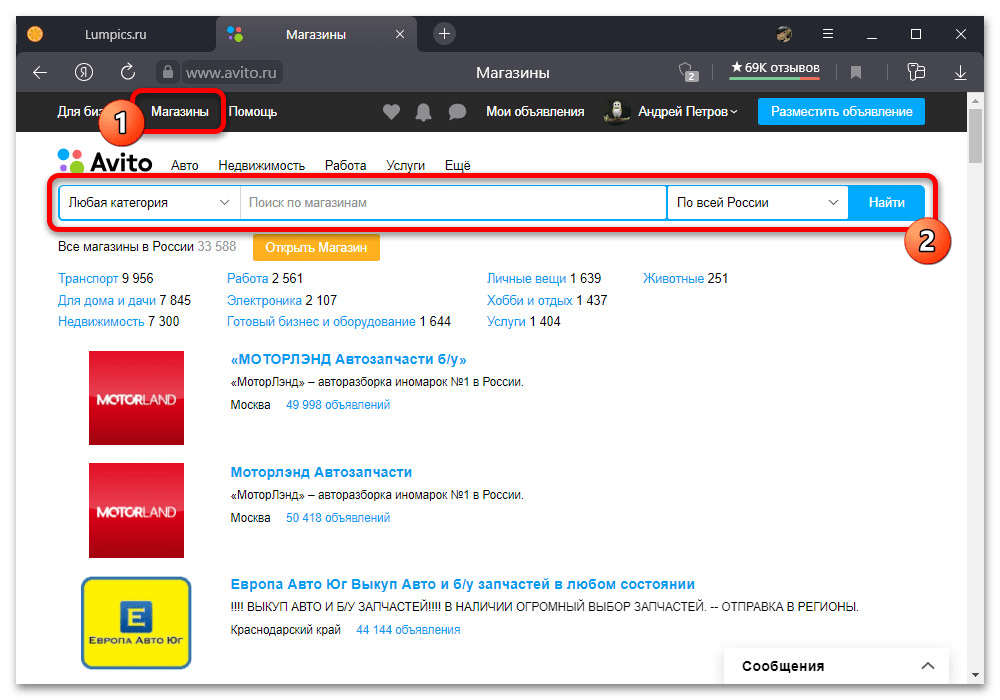Open the Работа 2 561 category link
The height and width of the screenshot is (700, 1000).
[247, 279]
